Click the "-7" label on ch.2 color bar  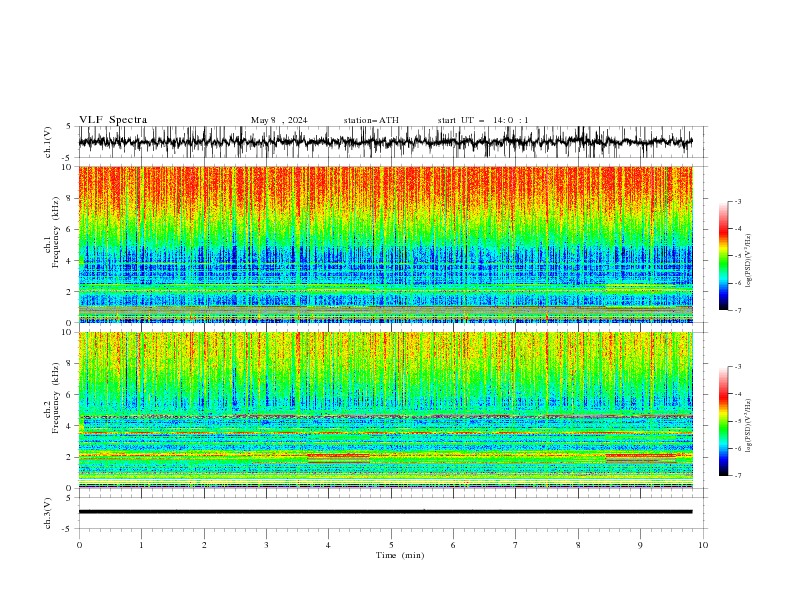point(737,476)
